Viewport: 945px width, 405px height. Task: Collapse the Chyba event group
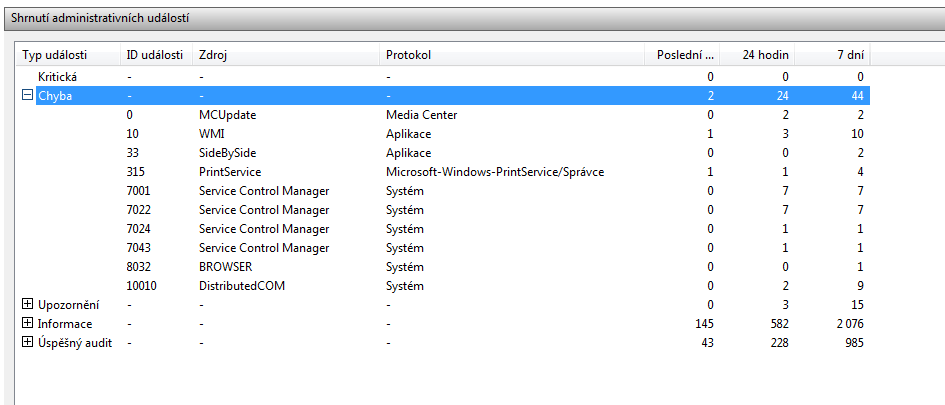tap(27, 96)
